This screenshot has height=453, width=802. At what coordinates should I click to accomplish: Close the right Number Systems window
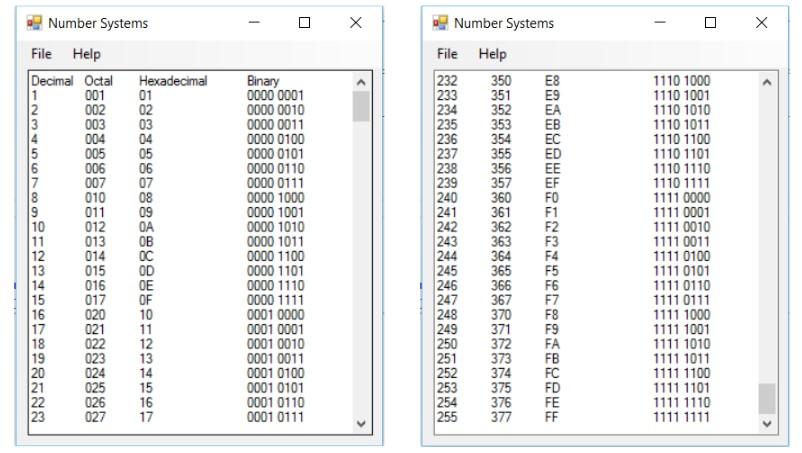point(761,22)
